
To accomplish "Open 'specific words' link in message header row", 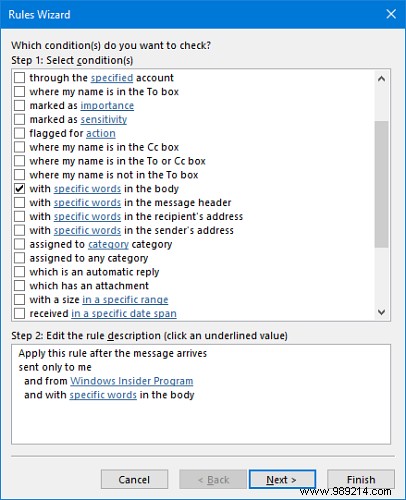I will tap(87, 203).
